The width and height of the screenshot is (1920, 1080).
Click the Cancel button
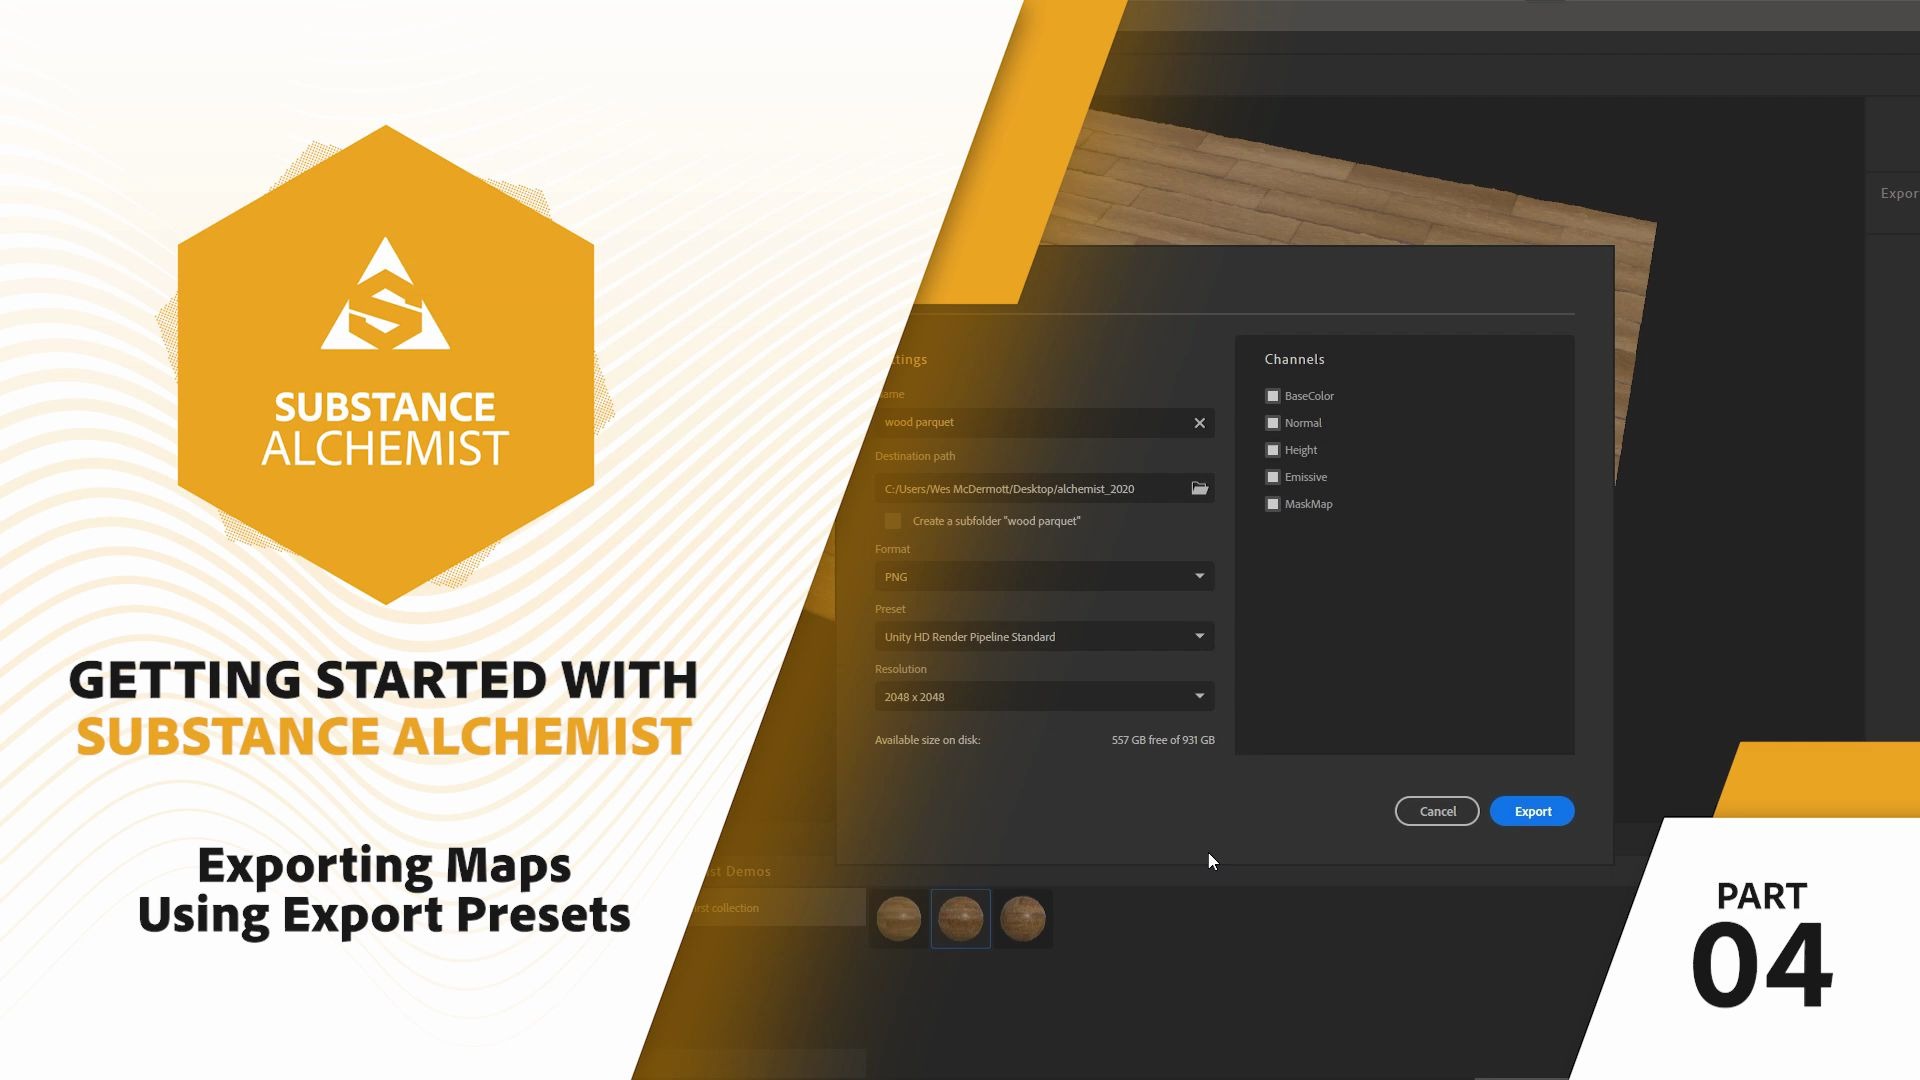[1437, 811]
